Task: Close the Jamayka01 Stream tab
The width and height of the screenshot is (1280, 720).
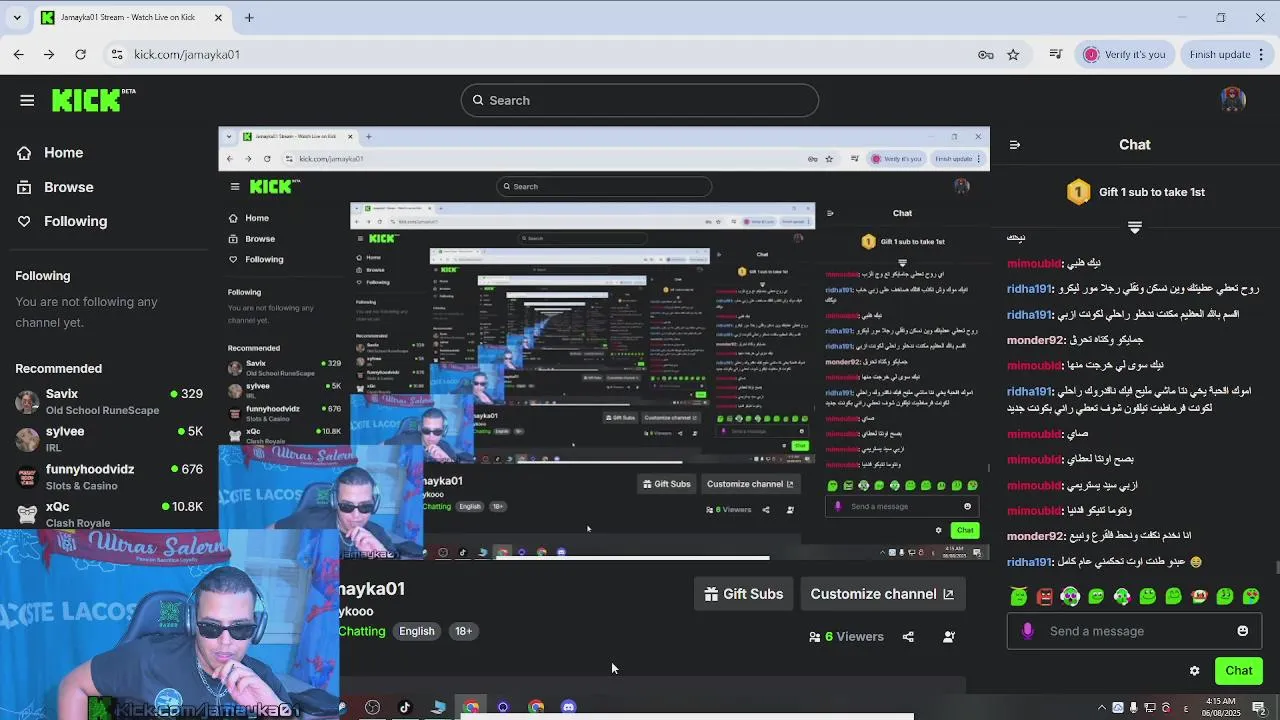Action: click(219, 17)
